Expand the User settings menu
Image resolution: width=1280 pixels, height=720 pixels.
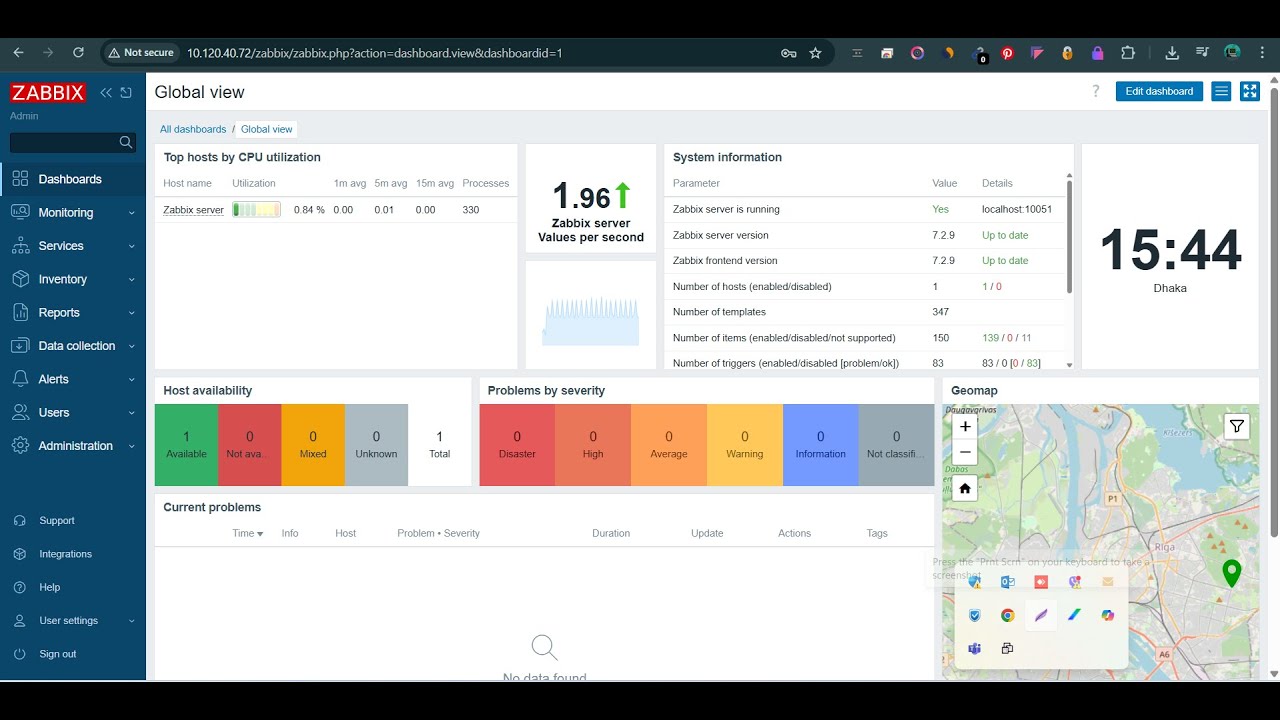point(73,621)
